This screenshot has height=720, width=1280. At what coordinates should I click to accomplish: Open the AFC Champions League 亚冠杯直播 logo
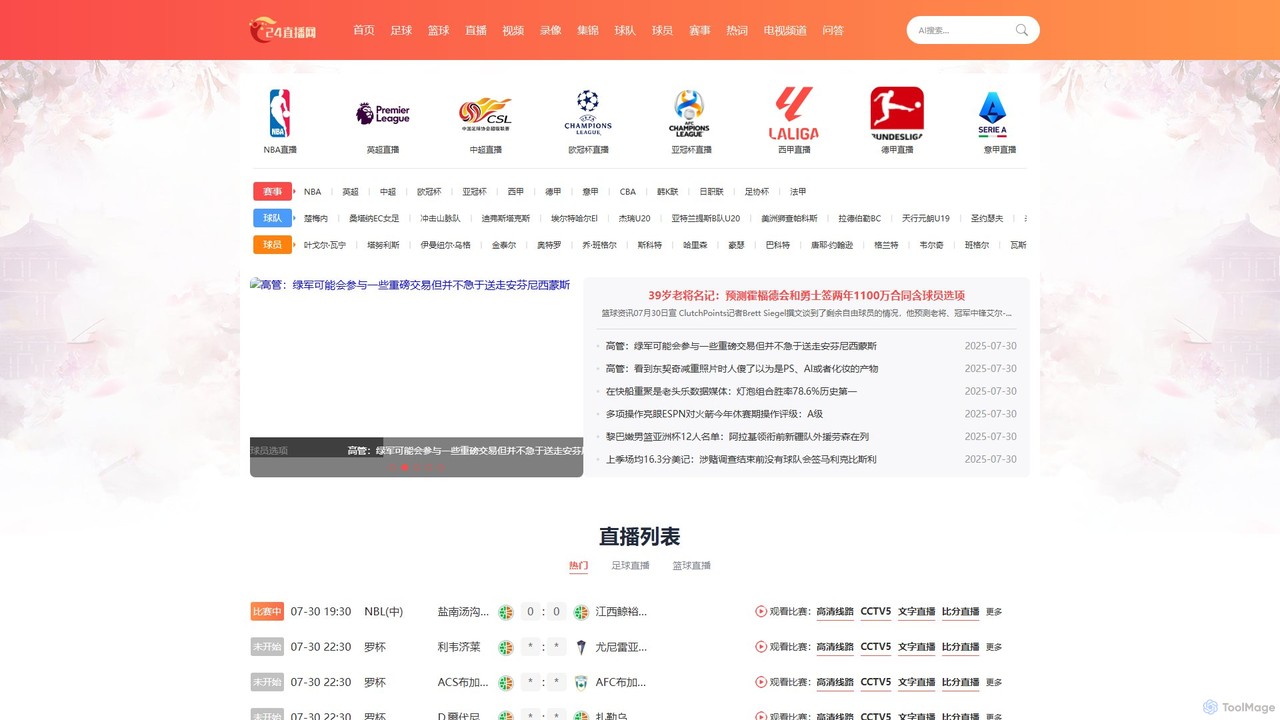690,113
